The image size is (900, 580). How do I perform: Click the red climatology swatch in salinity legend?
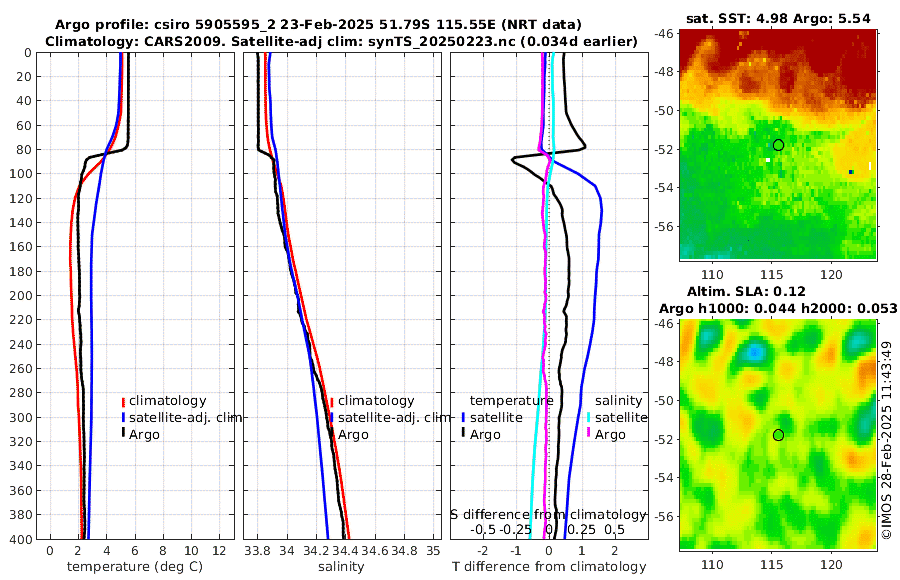pos(332,401)
